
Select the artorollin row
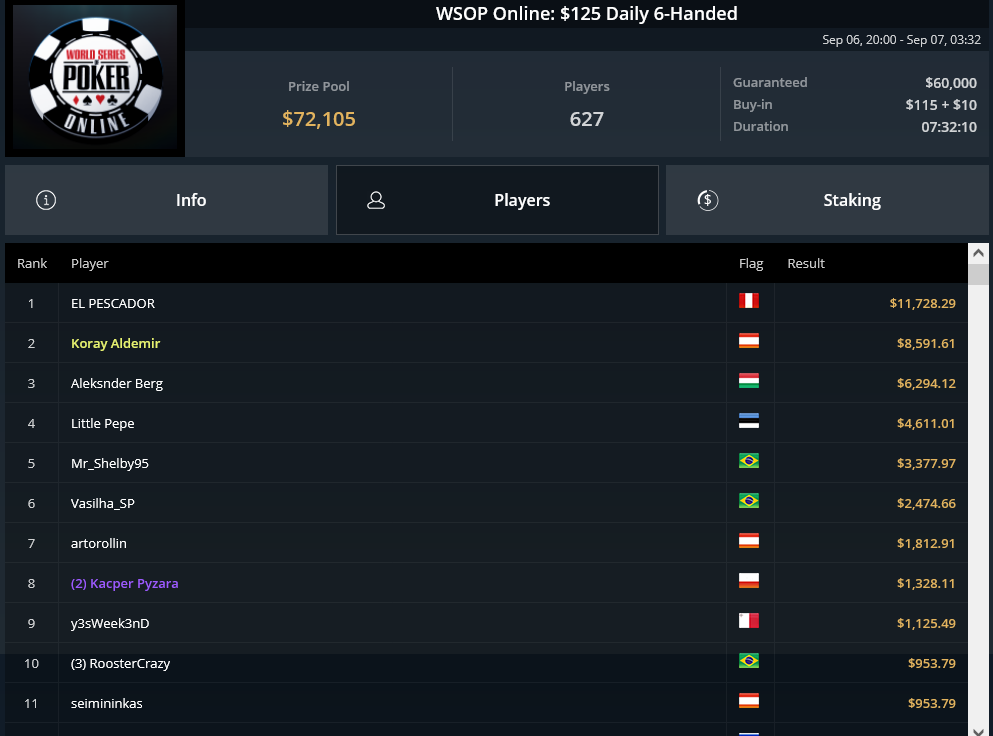[486, 543]
